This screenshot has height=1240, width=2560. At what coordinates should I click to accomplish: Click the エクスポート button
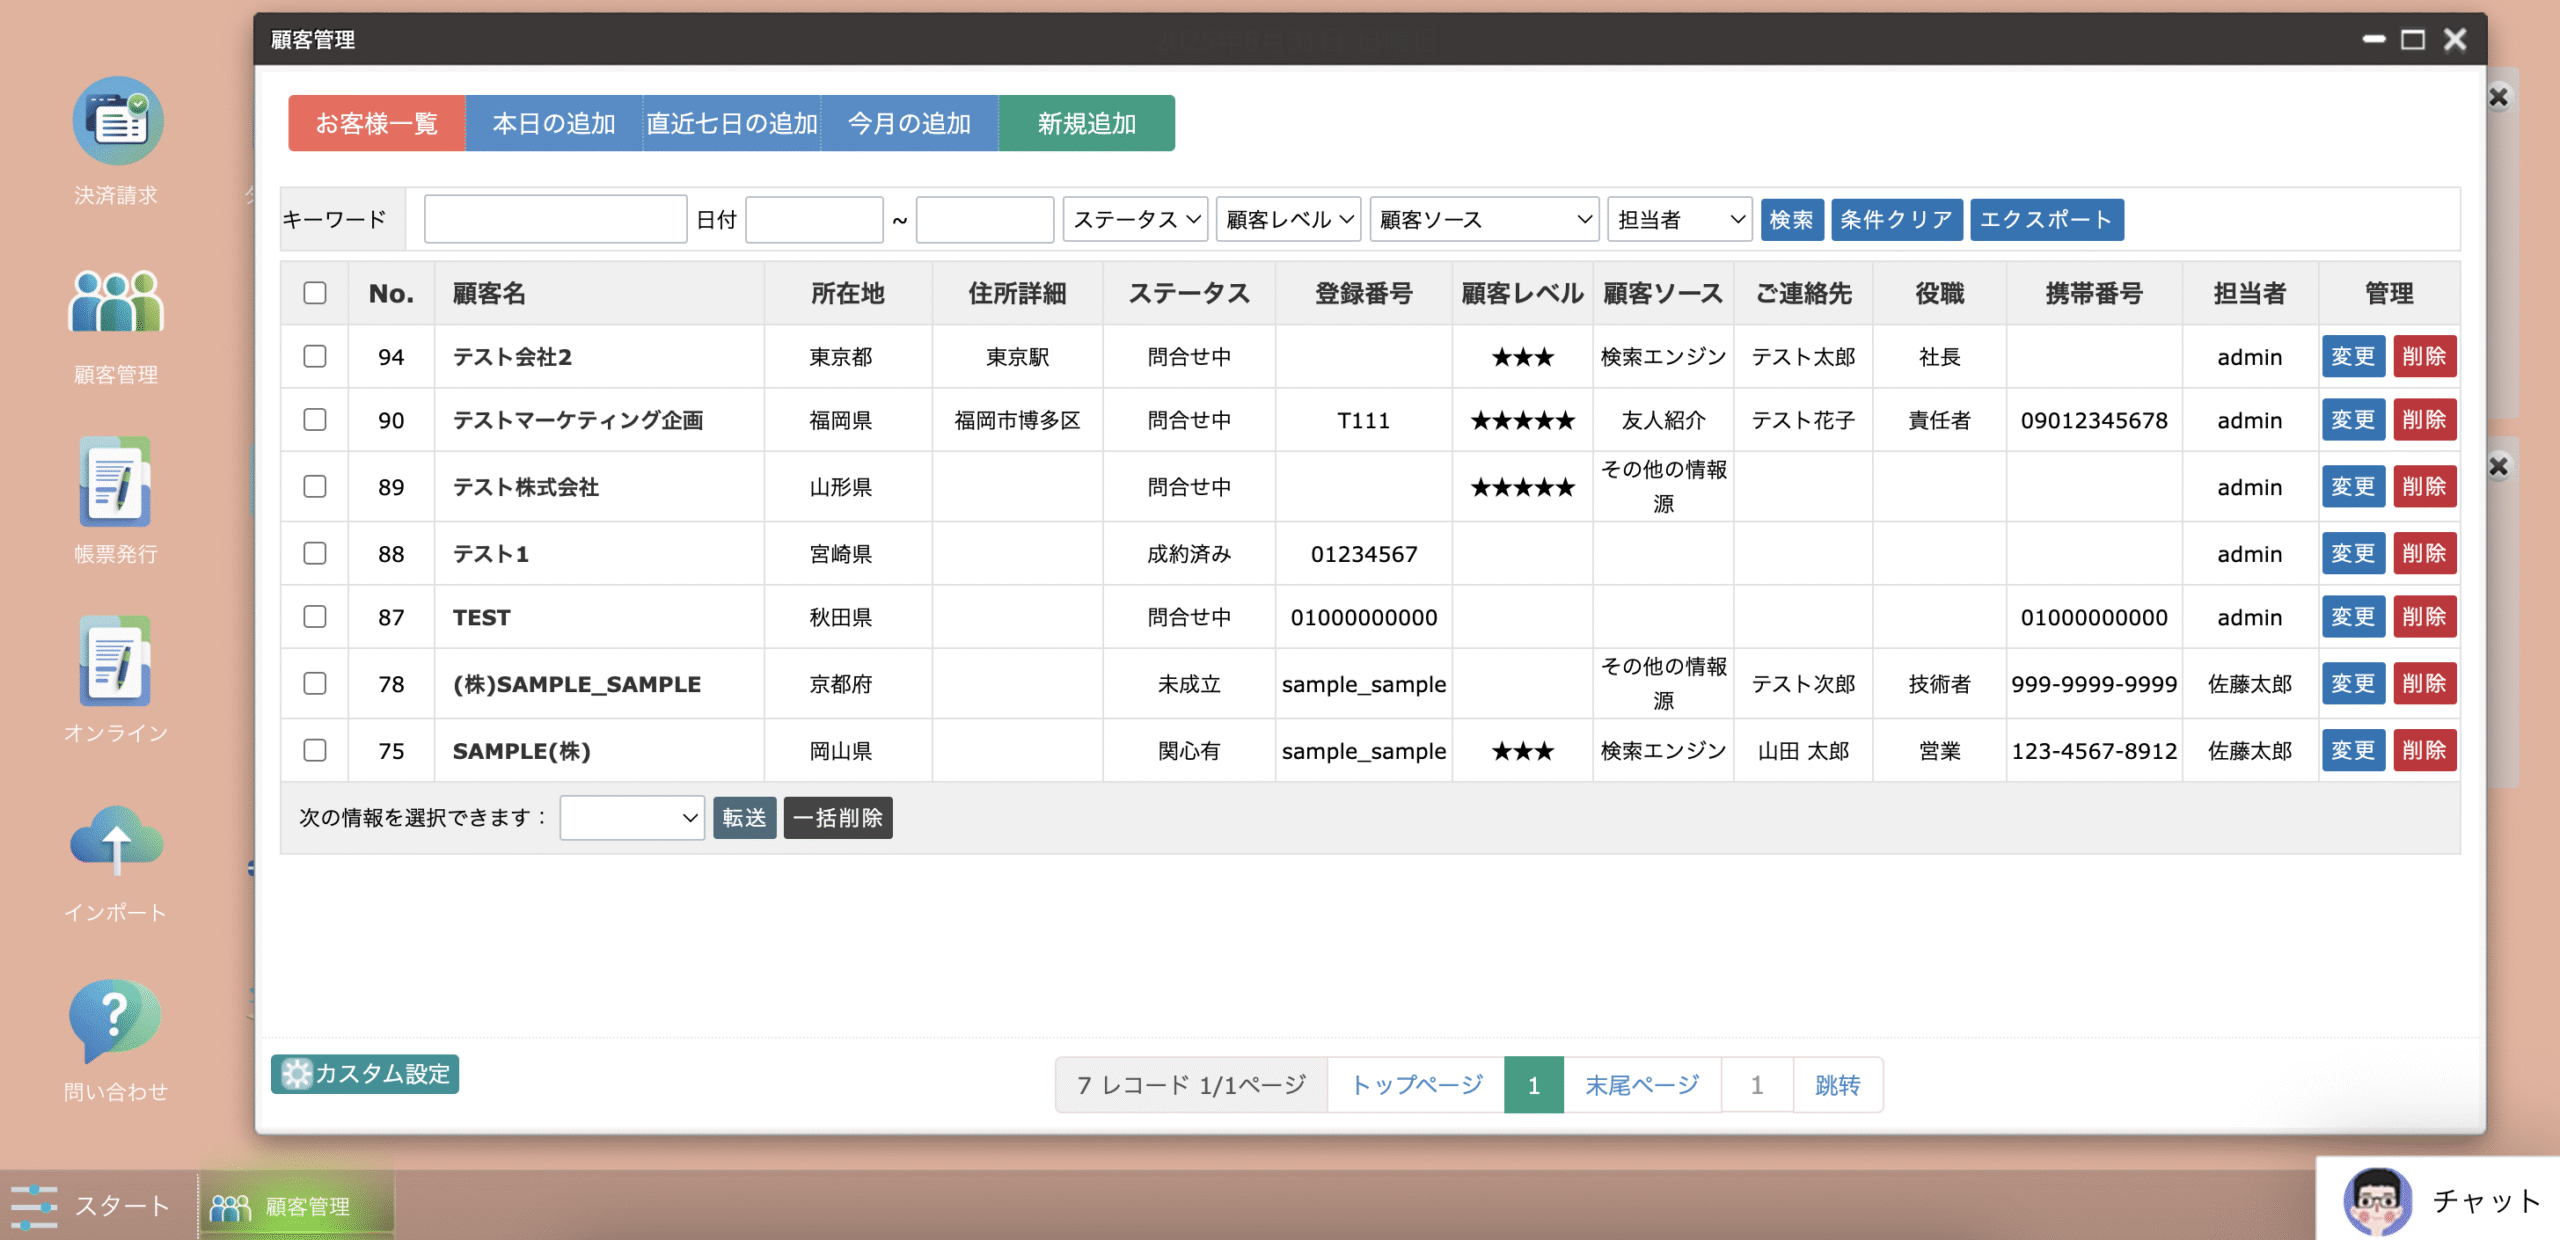click(2046, 220)
